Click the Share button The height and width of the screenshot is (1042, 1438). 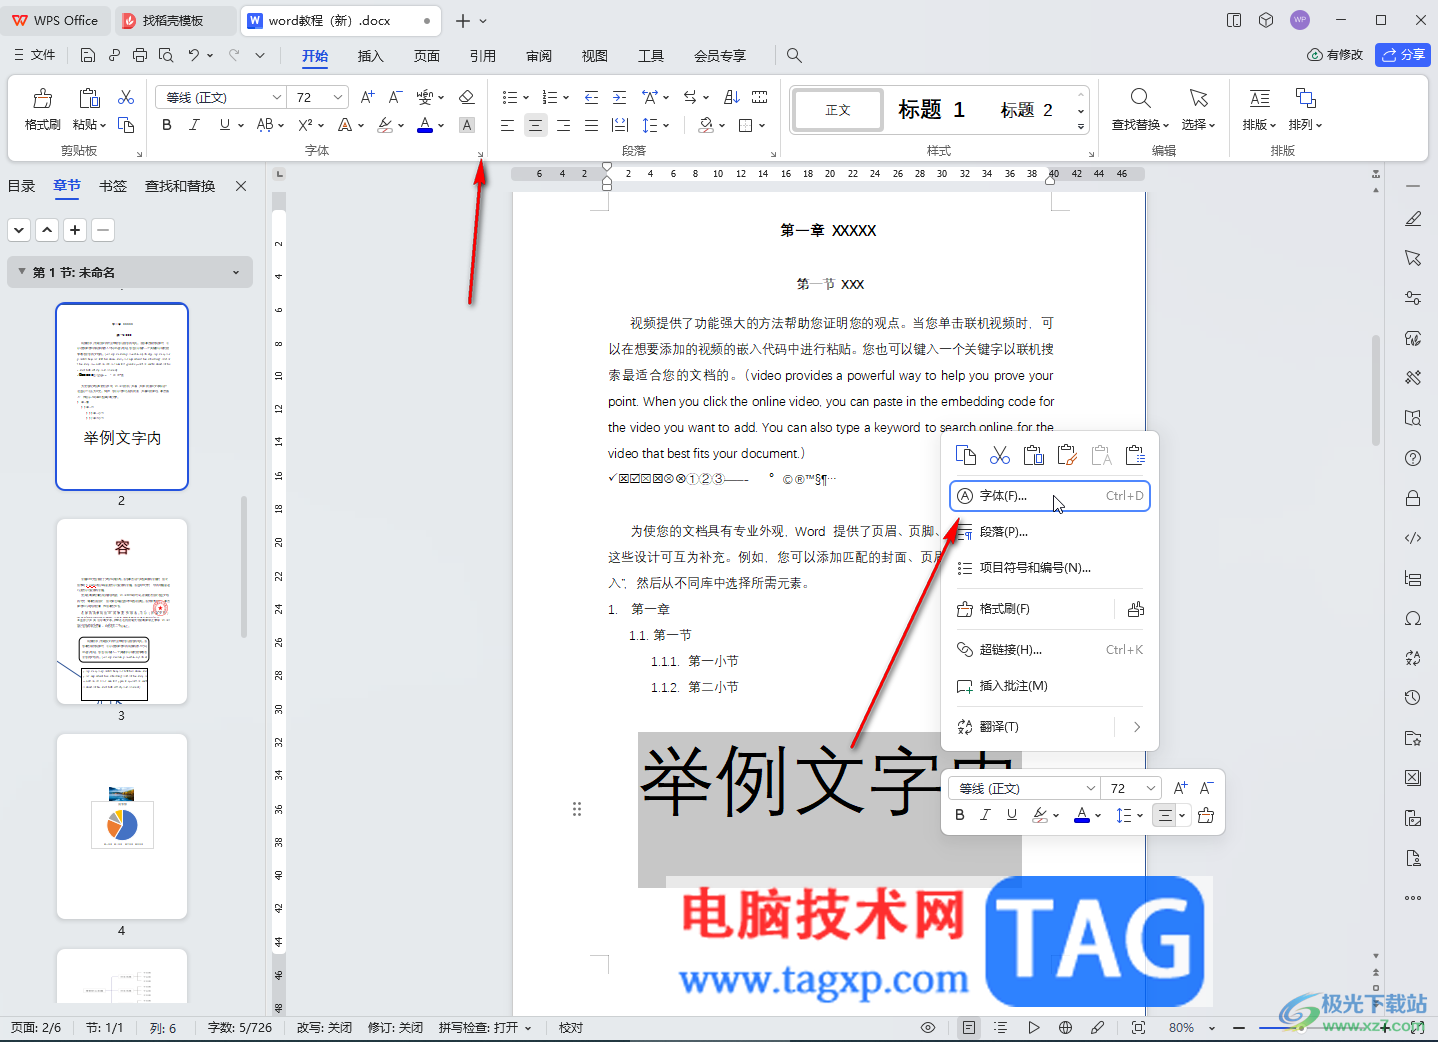[1403, 55]
